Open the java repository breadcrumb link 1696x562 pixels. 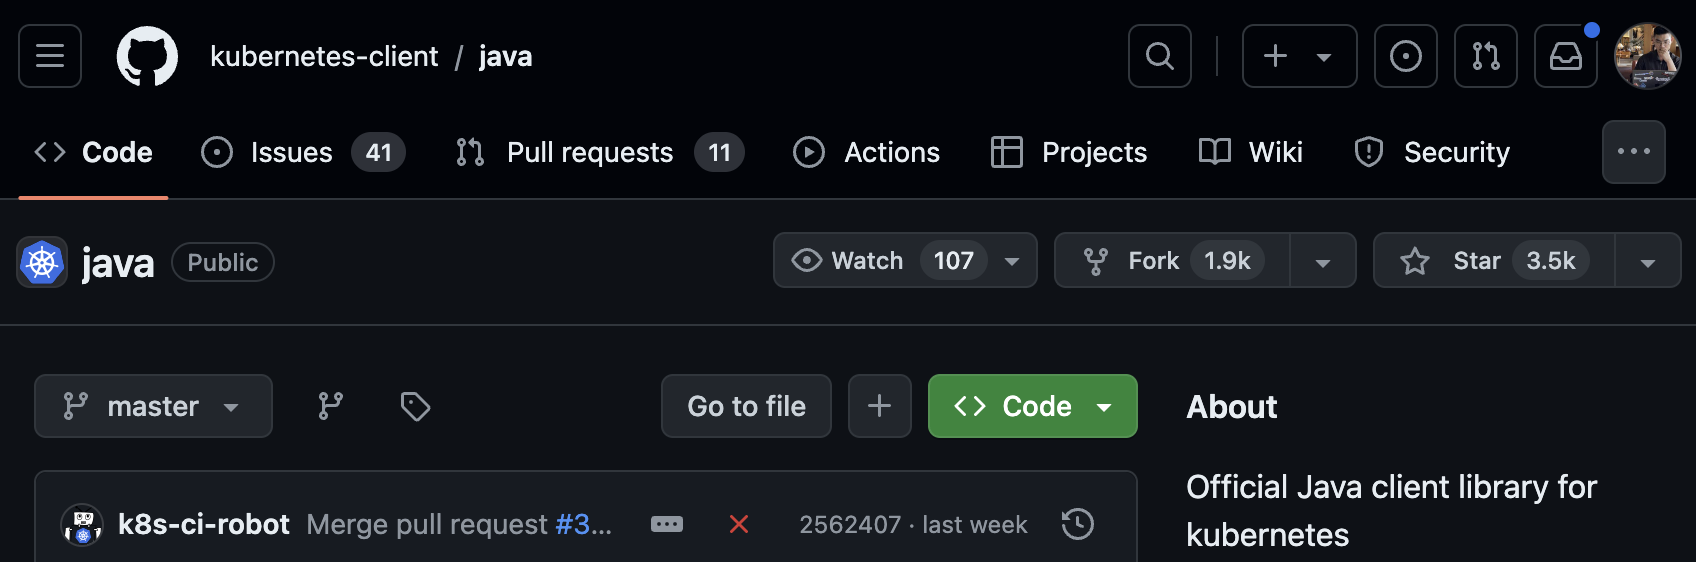pos(505,56)
